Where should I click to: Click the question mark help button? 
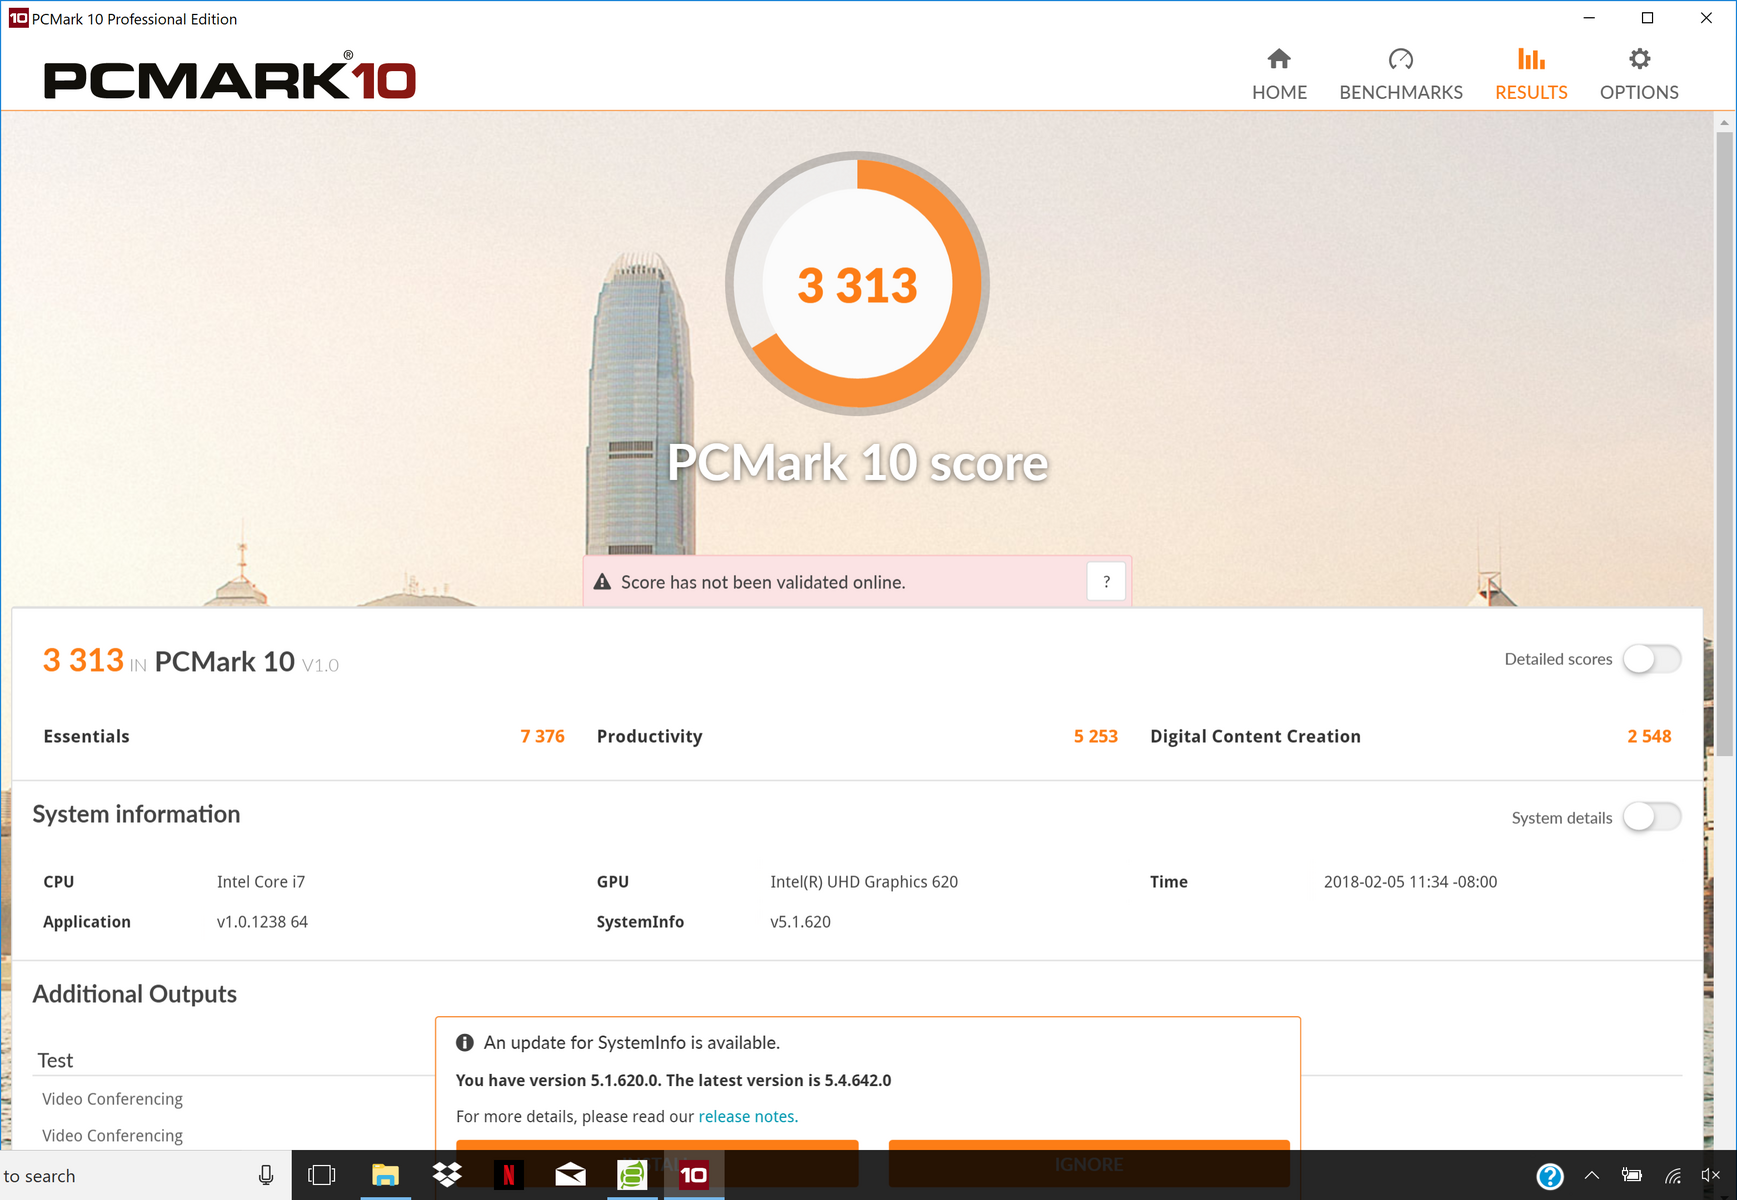[1106, 582]
